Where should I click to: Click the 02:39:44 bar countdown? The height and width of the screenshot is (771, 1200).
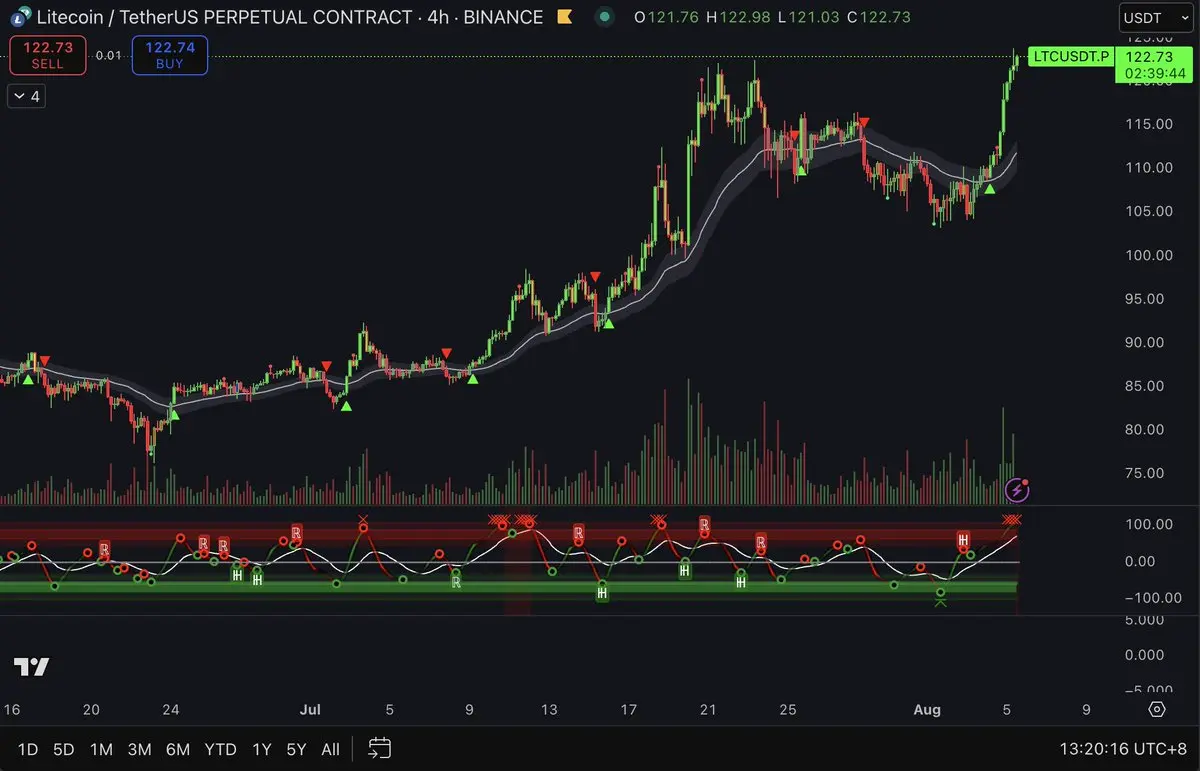[x=1154, y=74]
